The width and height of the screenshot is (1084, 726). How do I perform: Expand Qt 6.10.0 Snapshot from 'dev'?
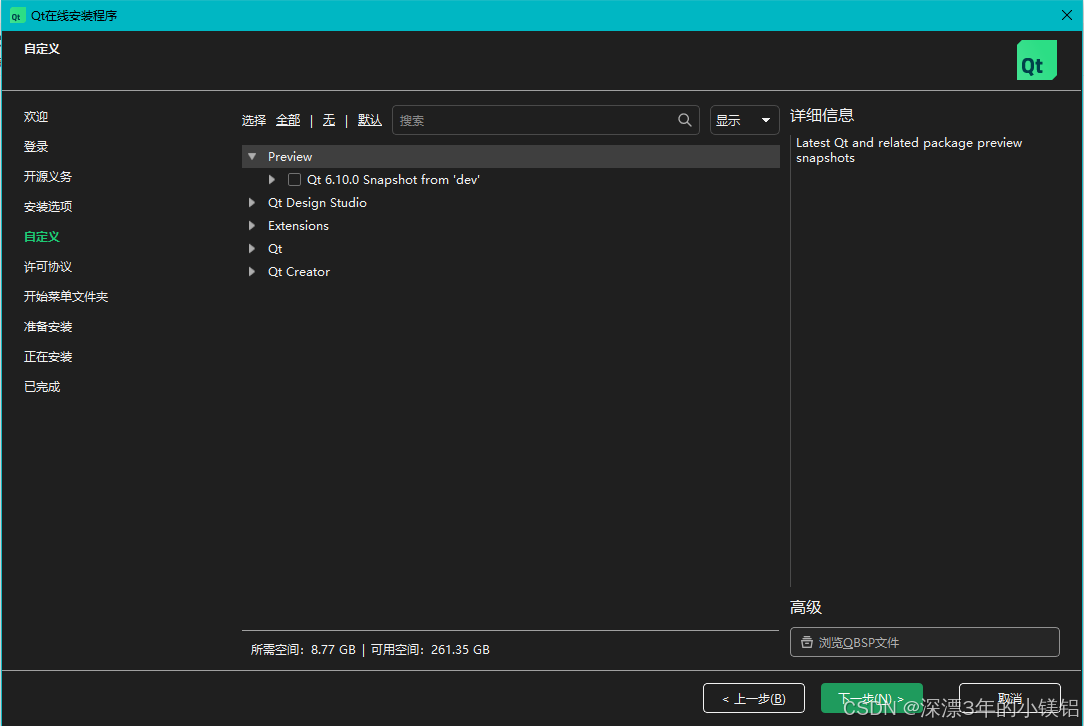pos(272,180)
